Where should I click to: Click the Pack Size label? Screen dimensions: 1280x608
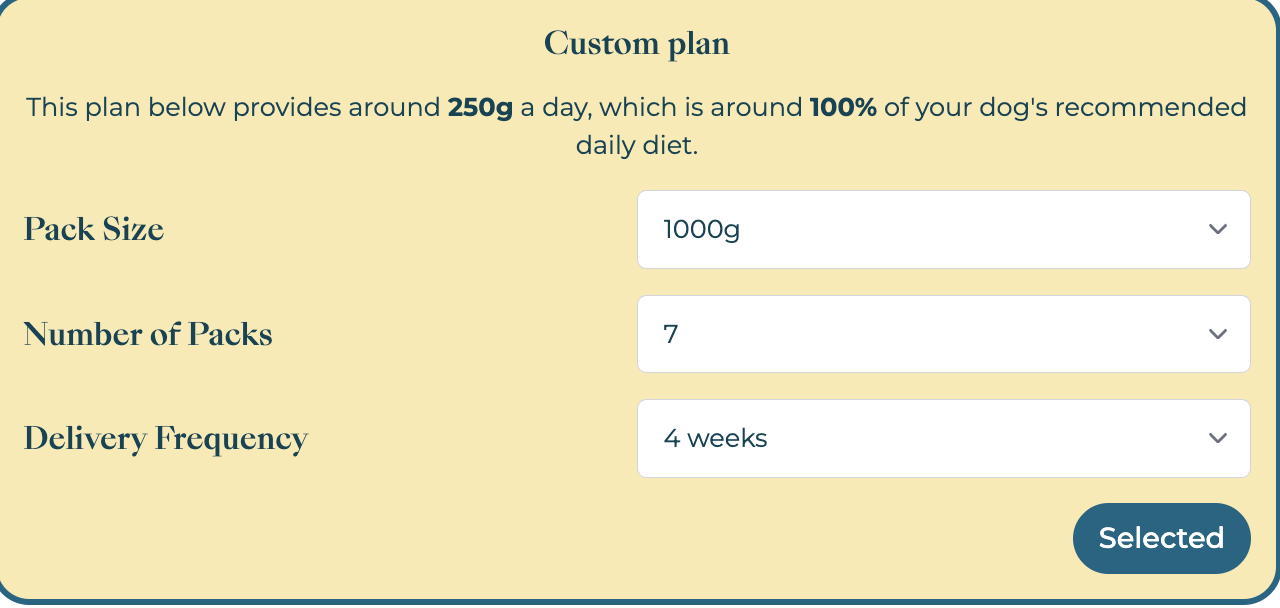tap(94, 229)
